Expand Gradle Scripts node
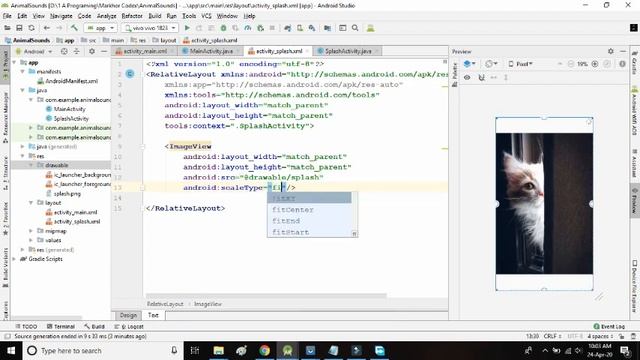The image size is (640, 360). click(x=15, y=259)
